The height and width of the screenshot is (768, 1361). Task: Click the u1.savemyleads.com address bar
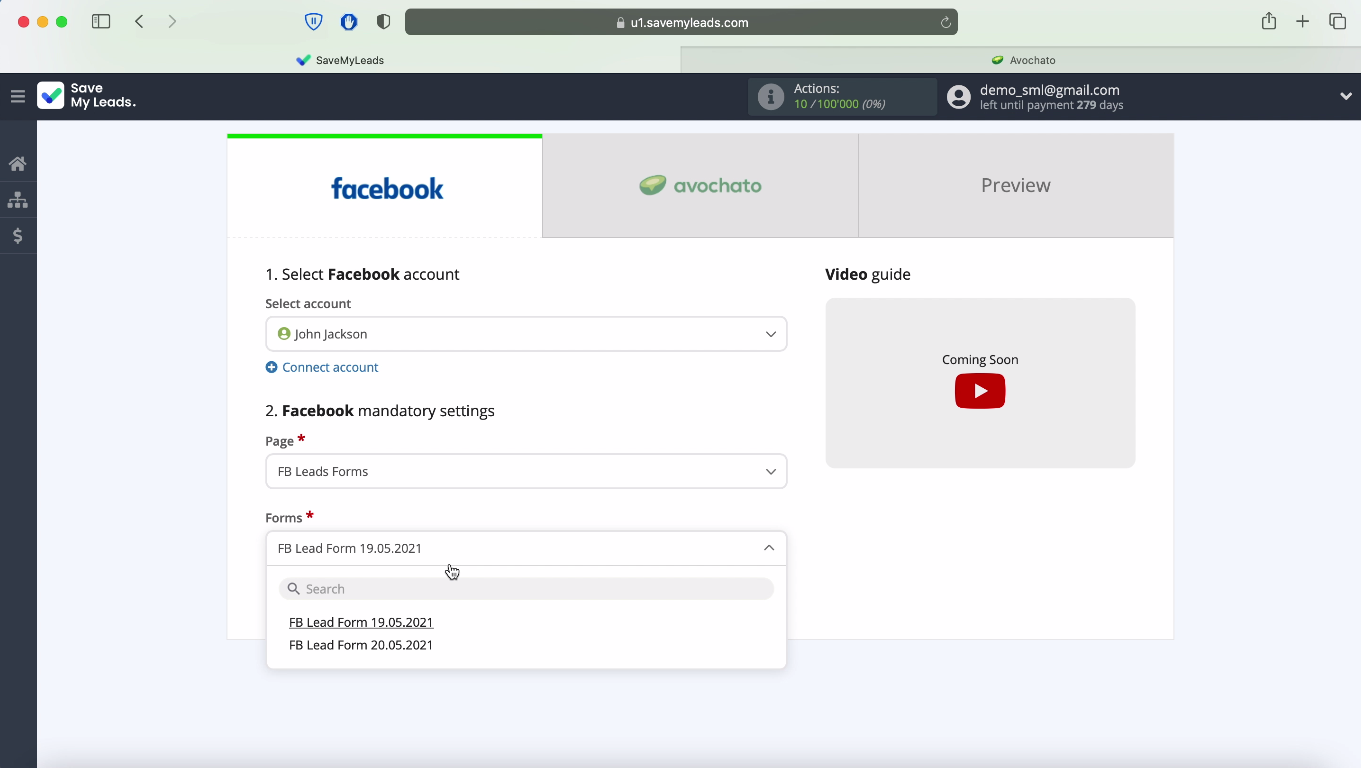click(681, 22)
